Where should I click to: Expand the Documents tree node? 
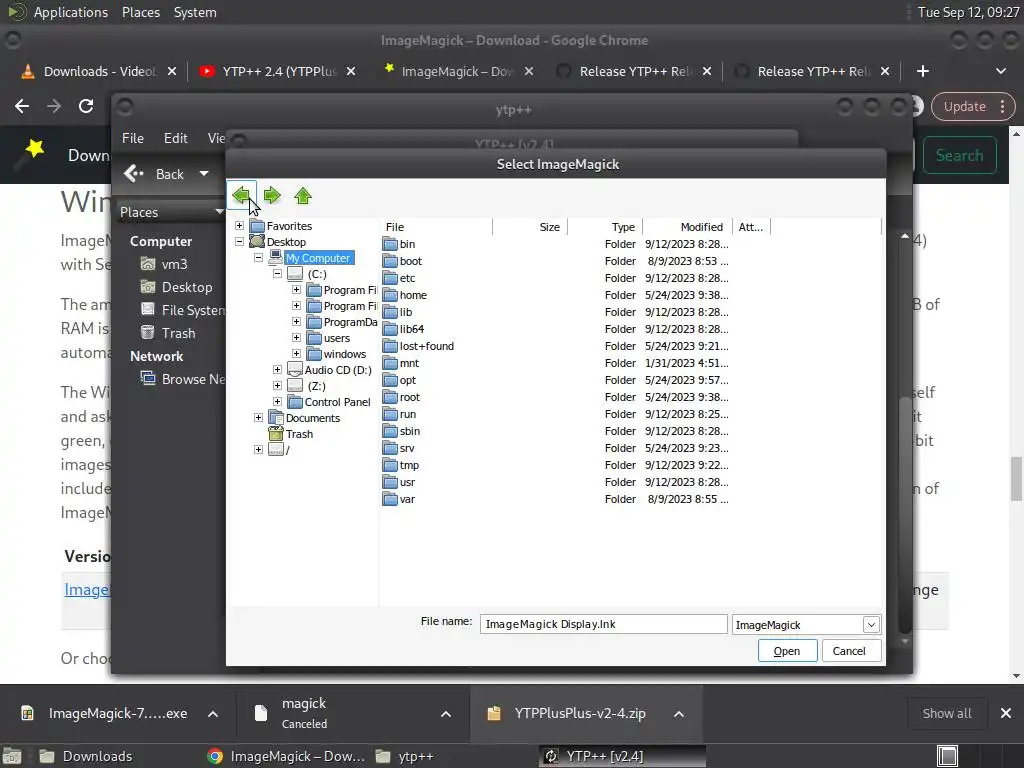[x=259, y=418]
